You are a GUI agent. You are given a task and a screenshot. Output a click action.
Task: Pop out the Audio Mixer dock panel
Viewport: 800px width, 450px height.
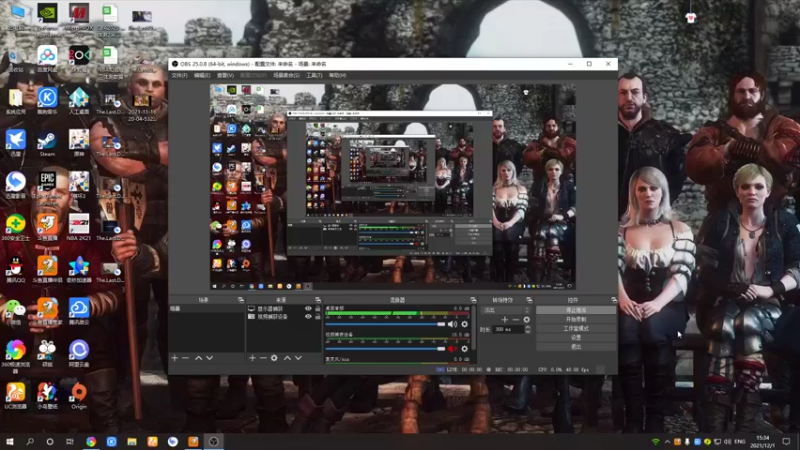(x=473, y=300)
